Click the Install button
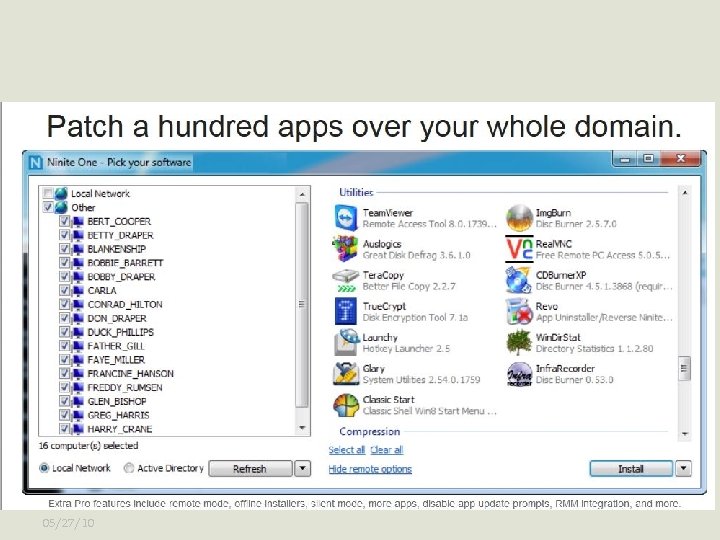This screenshot has width=720, height=540. 631,469
